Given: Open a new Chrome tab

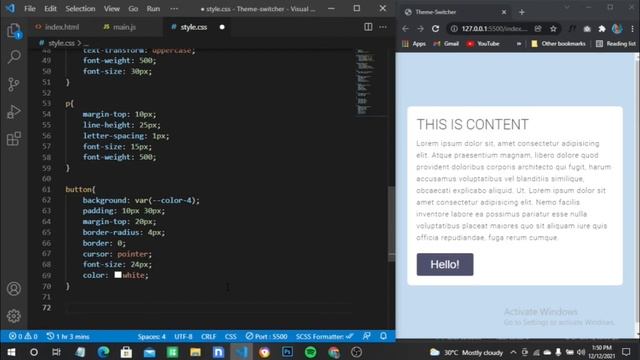Looking at the screenshot, I should click(522, 12).
